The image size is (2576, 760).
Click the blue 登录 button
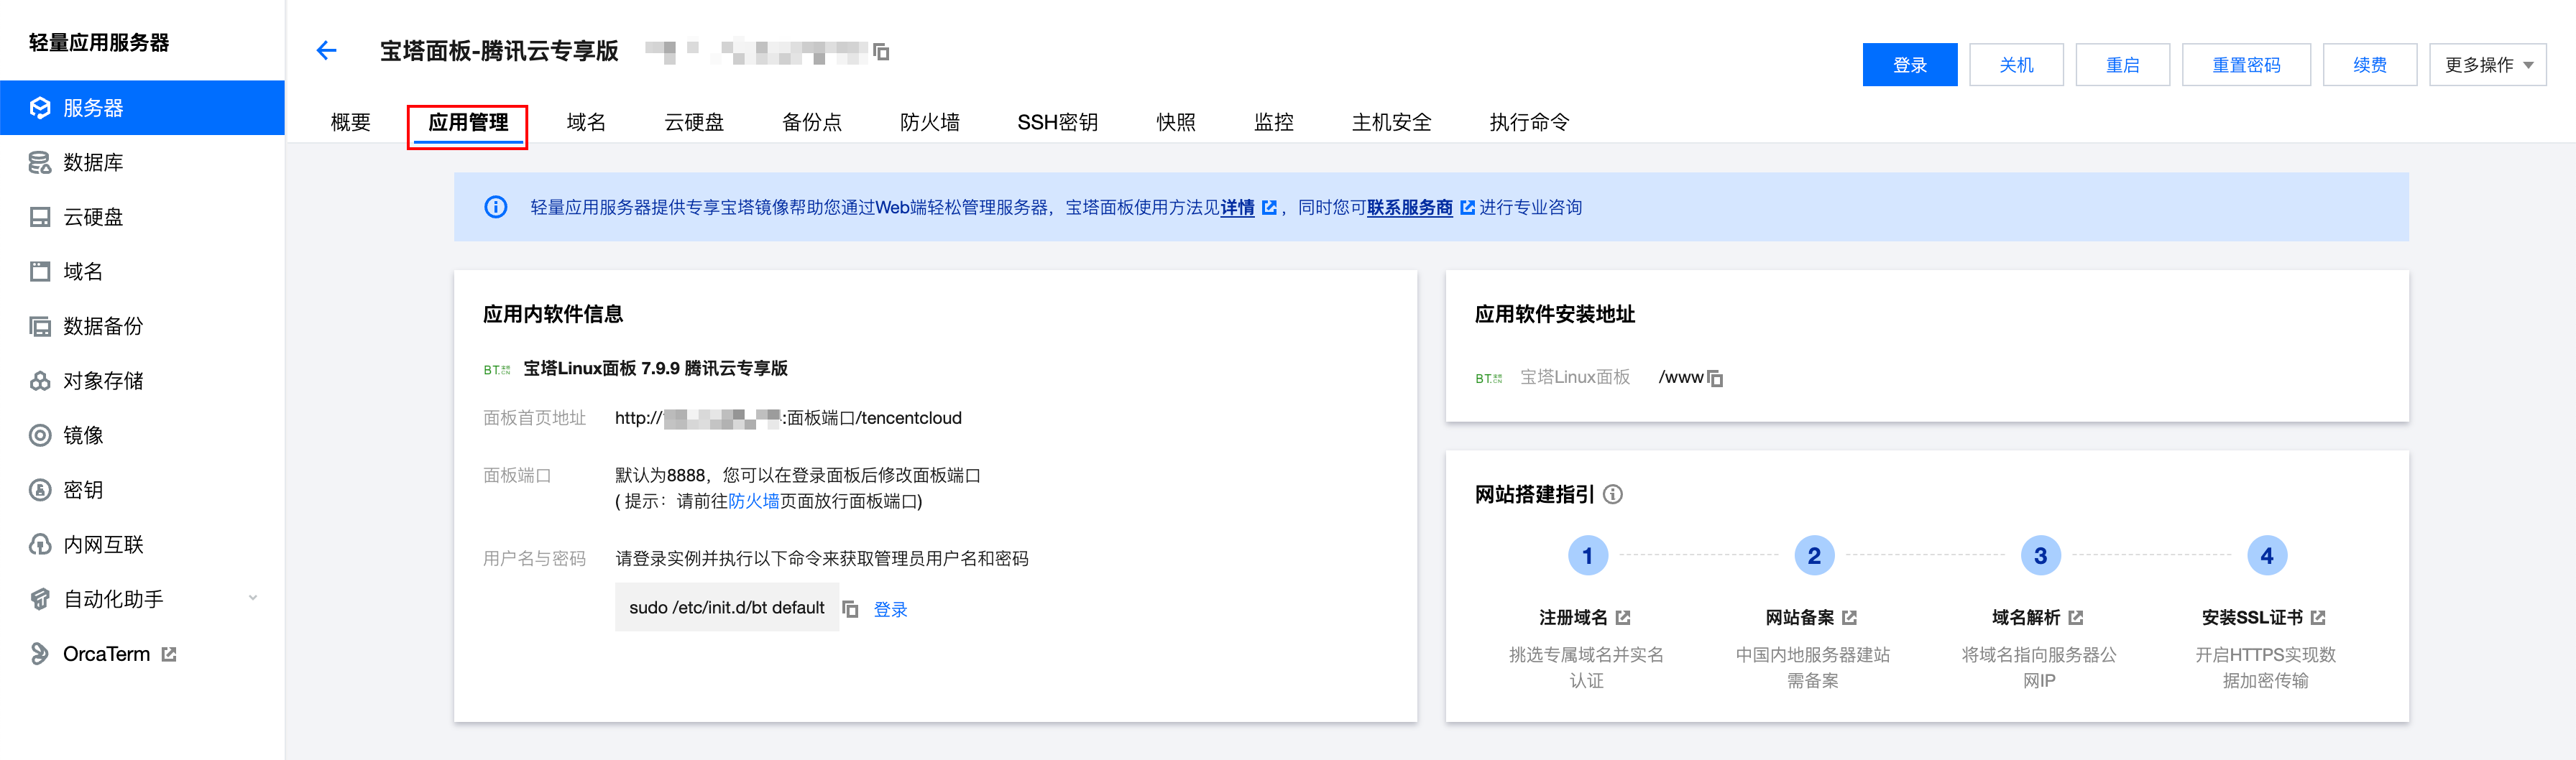[1909, 65]
